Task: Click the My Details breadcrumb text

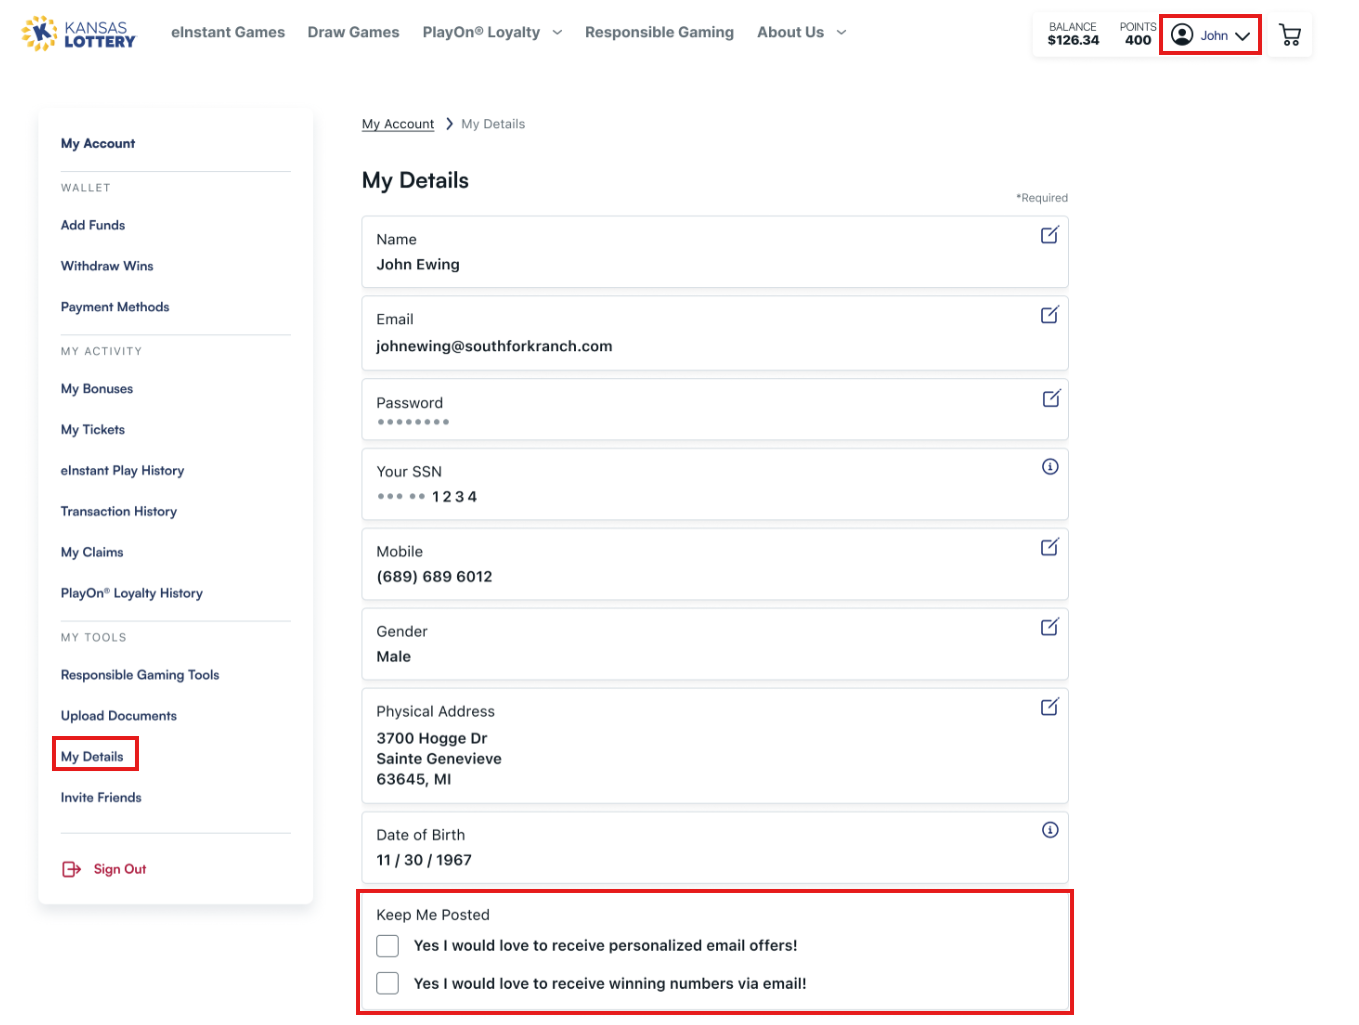Action: click(493, 124)
